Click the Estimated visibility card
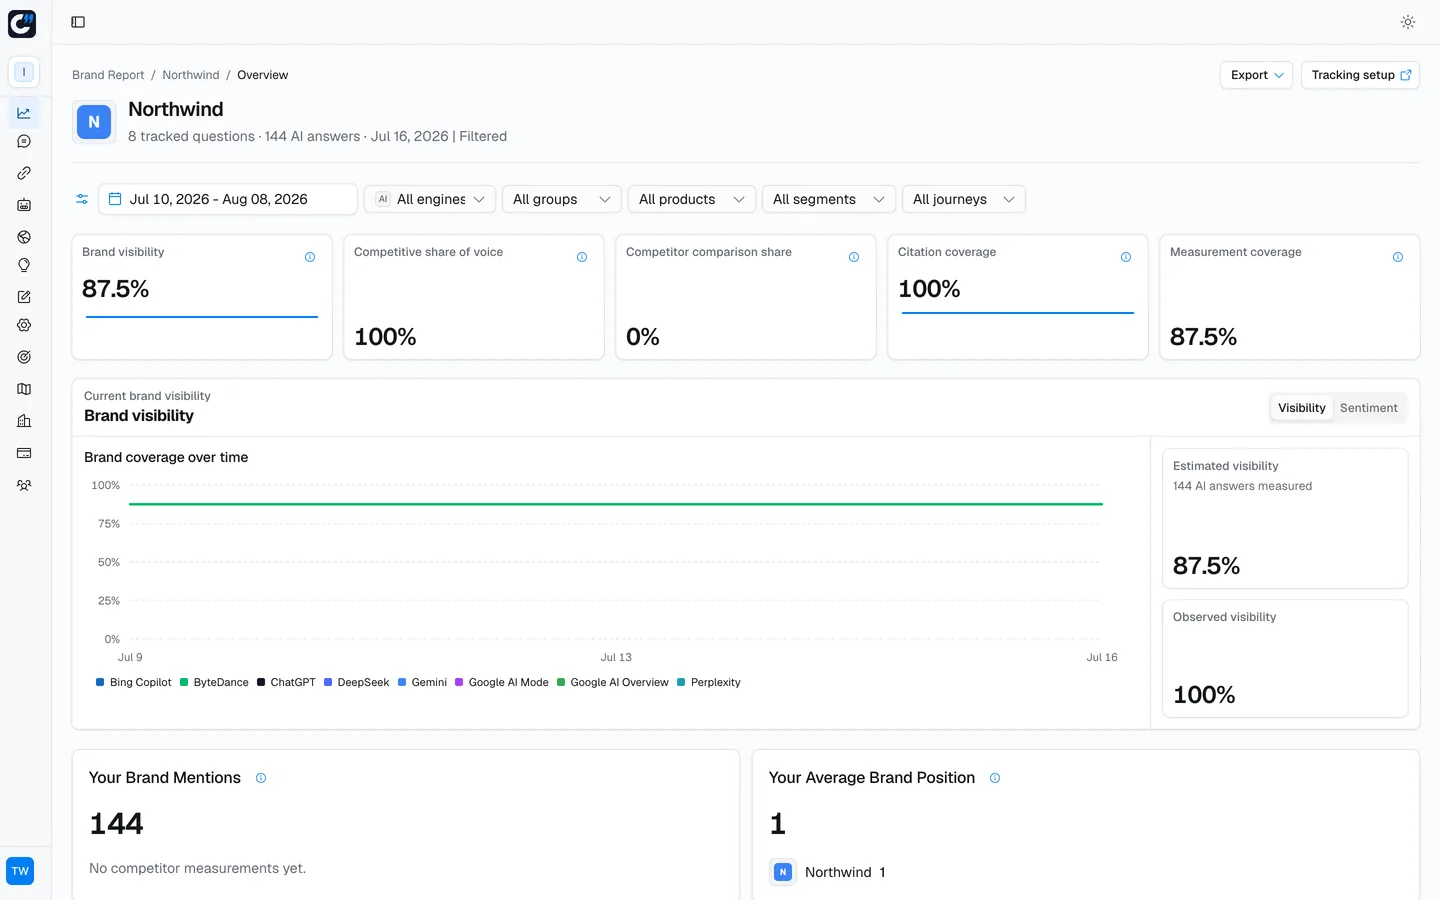This screenshot has width=1440, height=900. tap(1285, 518)
